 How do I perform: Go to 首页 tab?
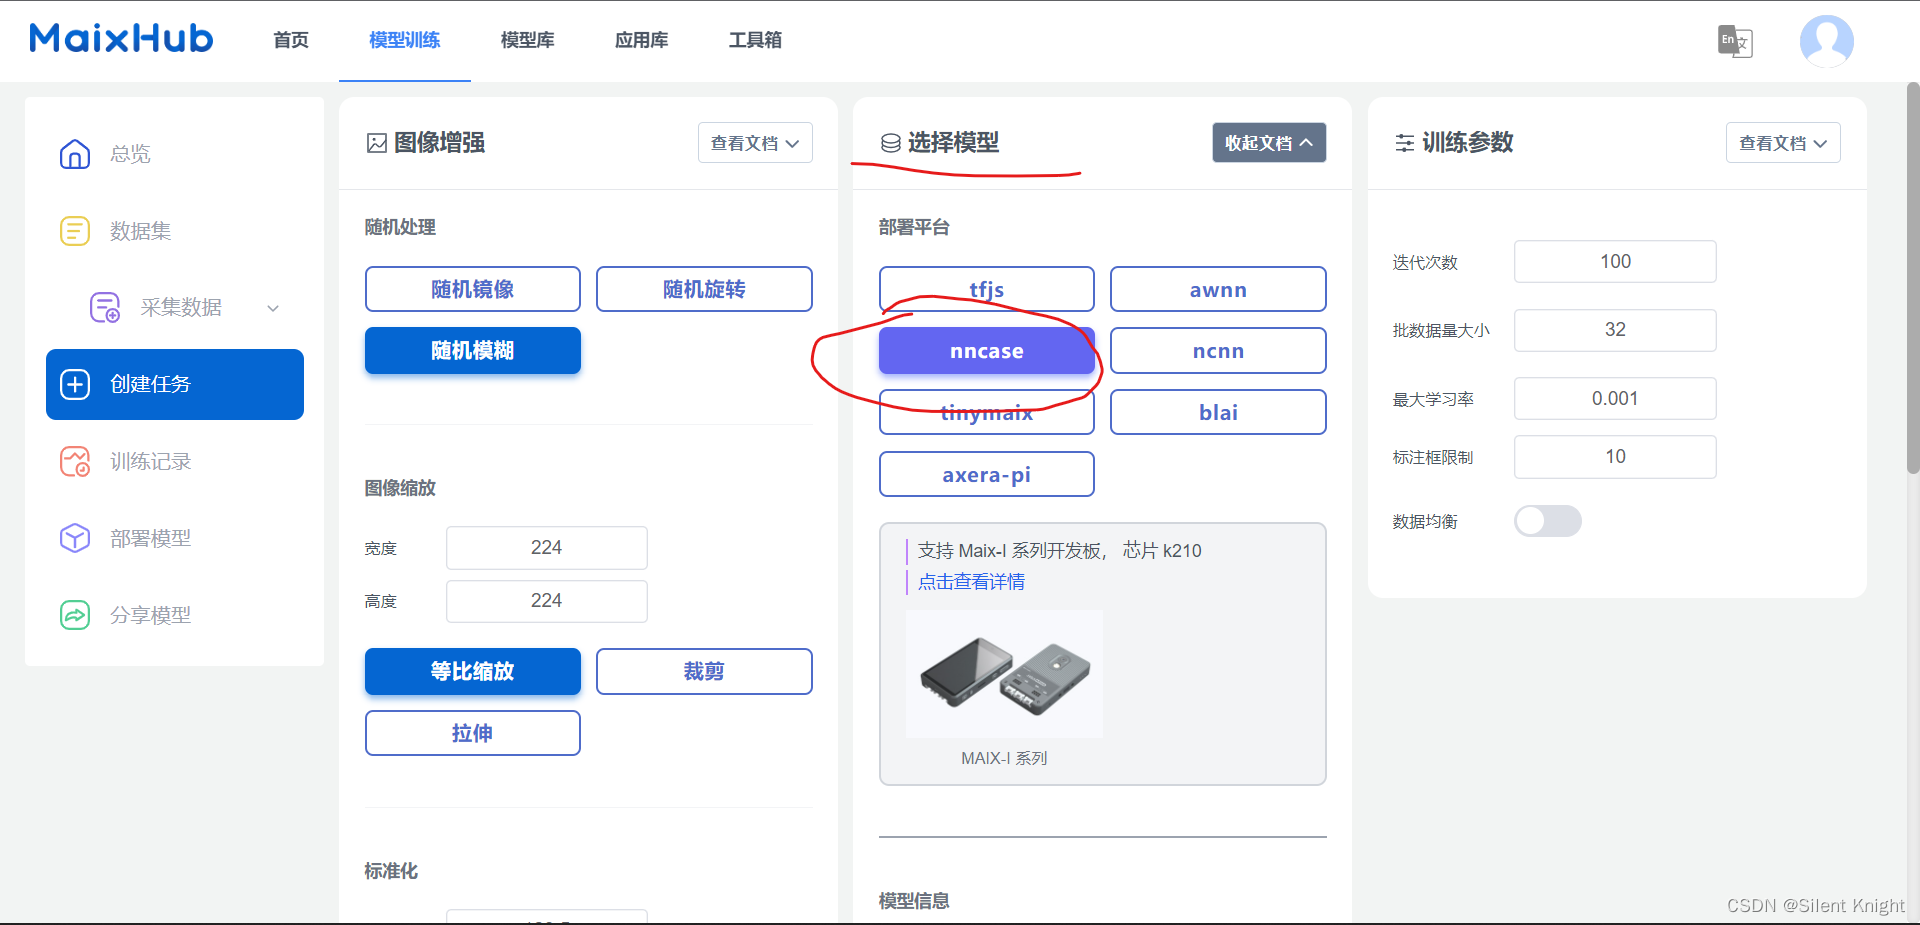pyautogui.click(x=291, y=40)
